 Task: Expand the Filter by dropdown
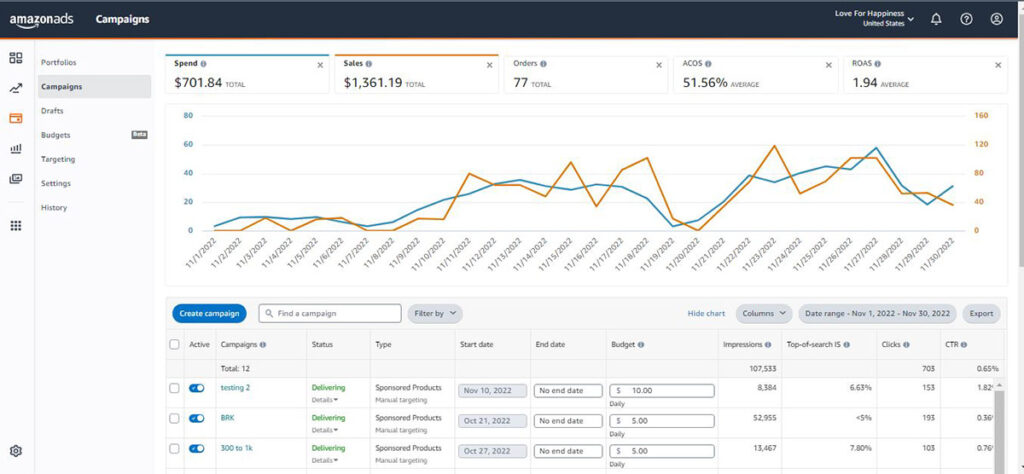435,313
